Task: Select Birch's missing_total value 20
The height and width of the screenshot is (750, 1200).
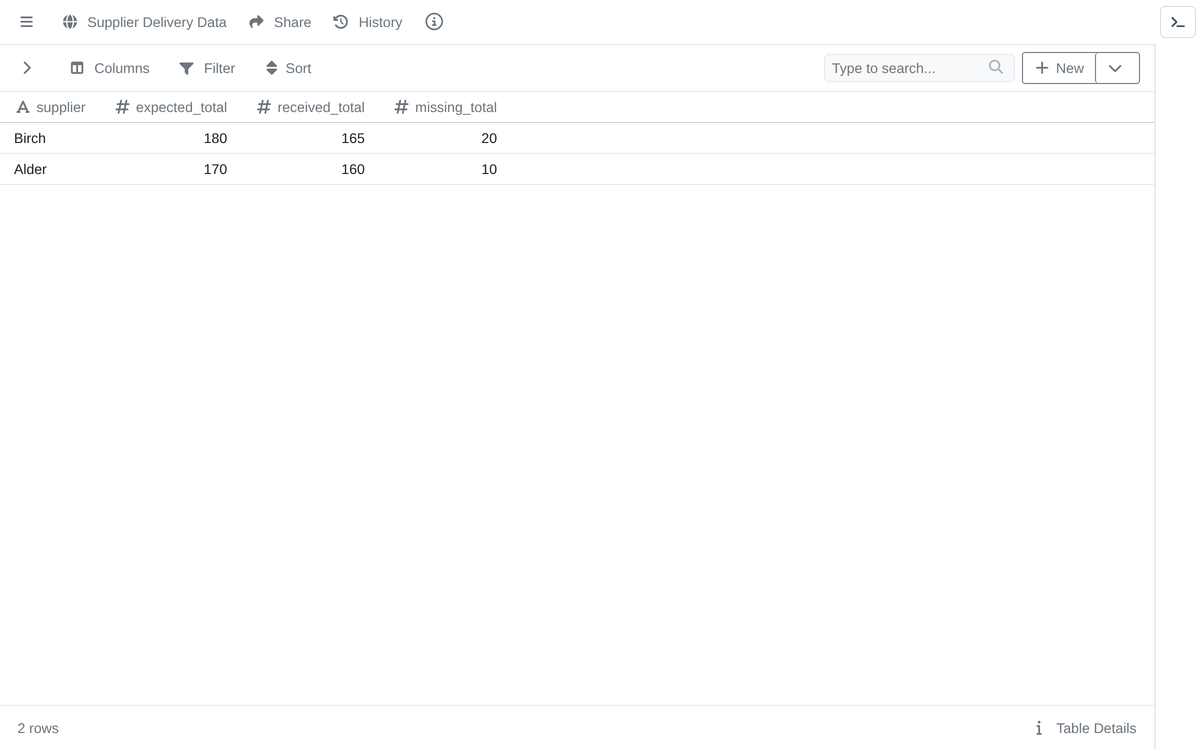Action: pos(489,138)
